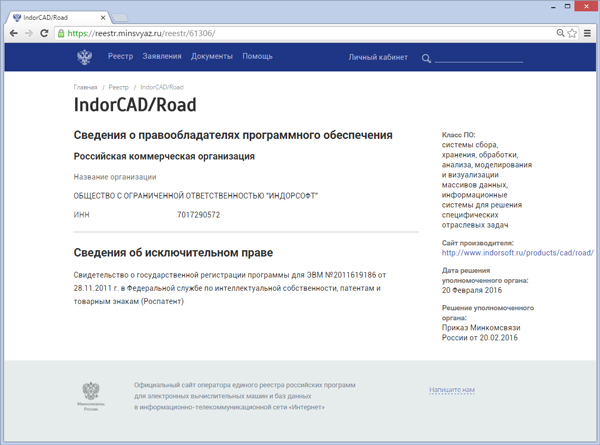Open the indorsoft.ru products link
The height and width of the screenshot is (445, 600).
pyautogui.click(x=517, y=253)
